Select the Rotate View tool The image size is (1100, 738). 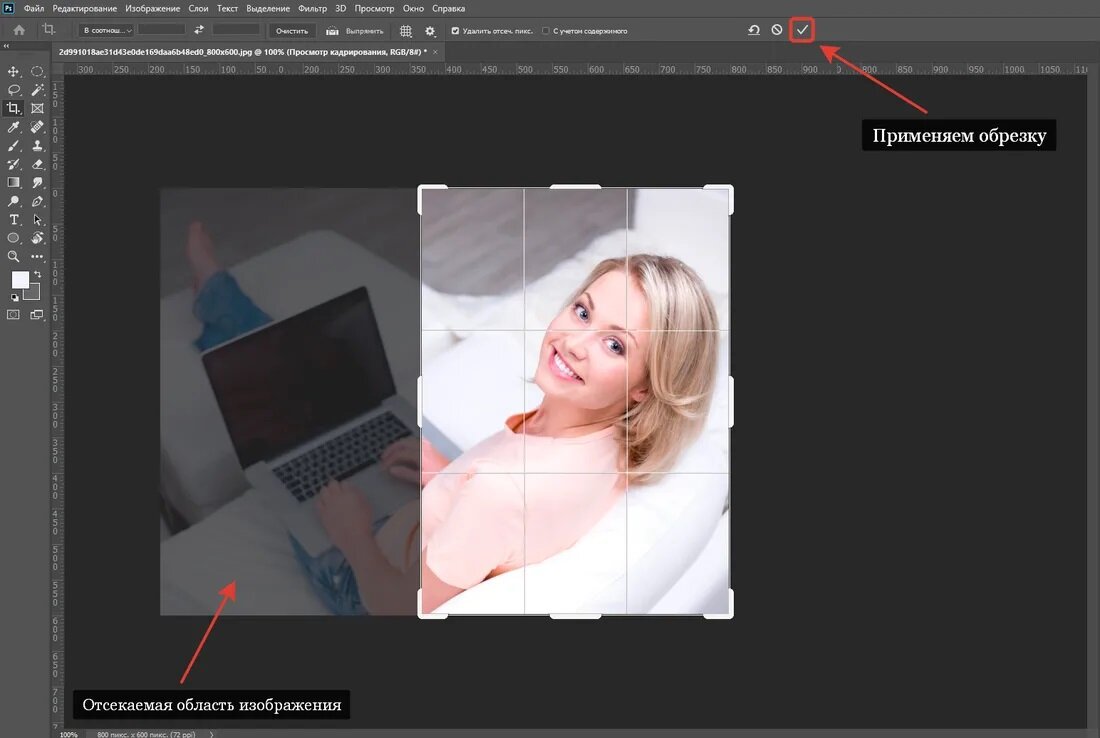[37, 238]
